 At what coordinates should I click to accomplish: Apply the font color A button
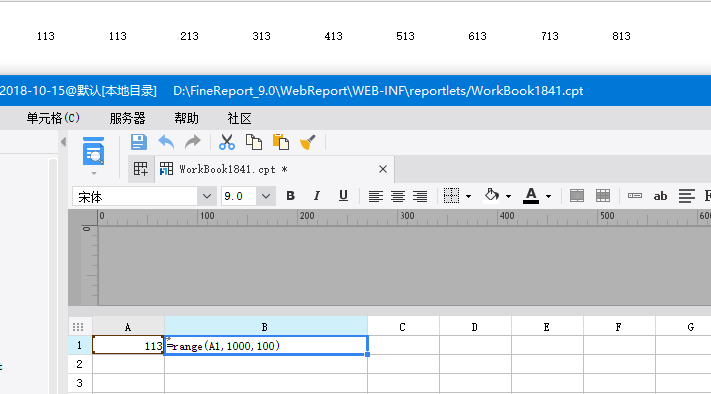[531, 196]
